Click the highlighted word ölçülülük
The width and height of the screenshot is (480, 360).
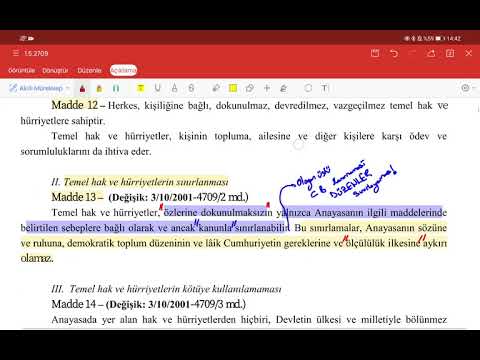pos(365,243)
